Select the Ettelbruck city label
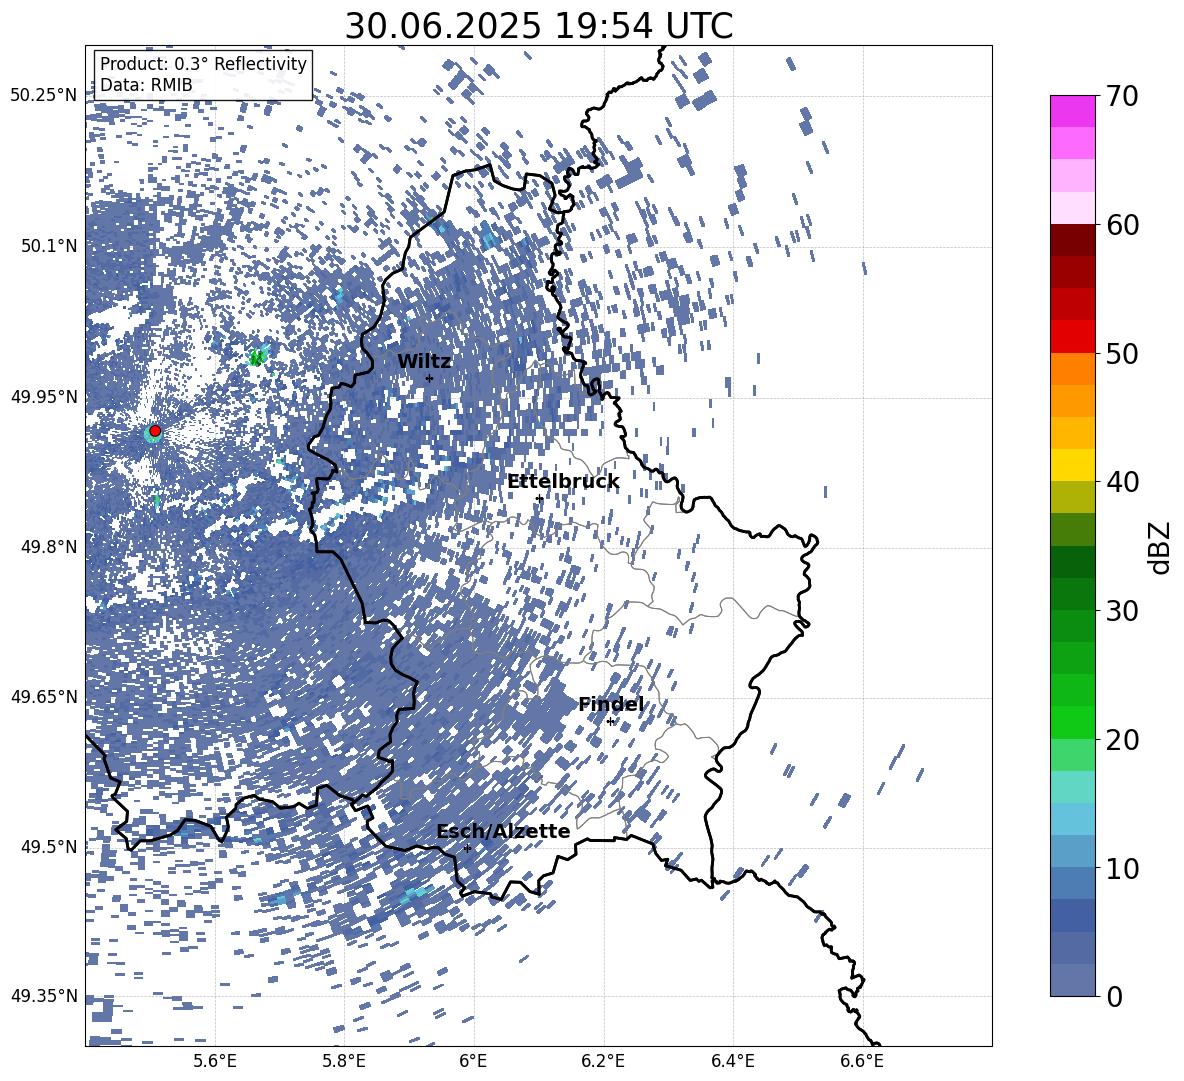The height and width of the screenshot is (1081, 1184). (x=563, y=482)
